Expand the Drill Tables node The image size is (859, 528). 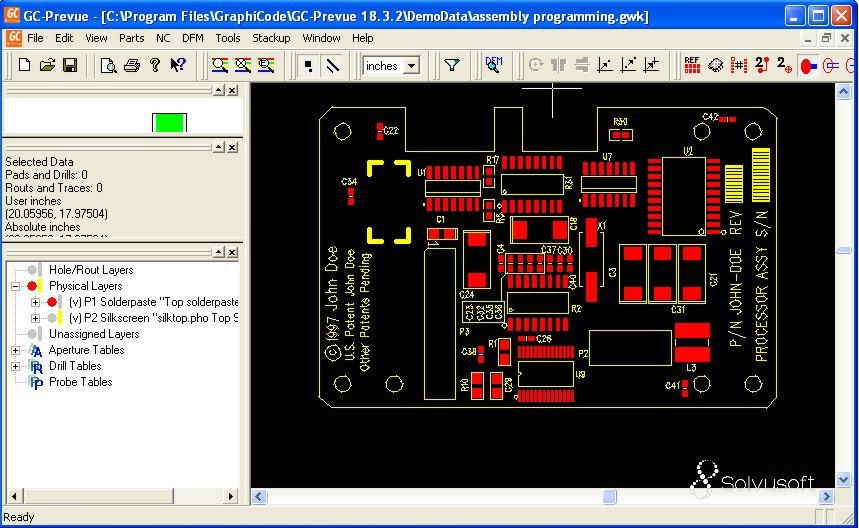(15, 366)
